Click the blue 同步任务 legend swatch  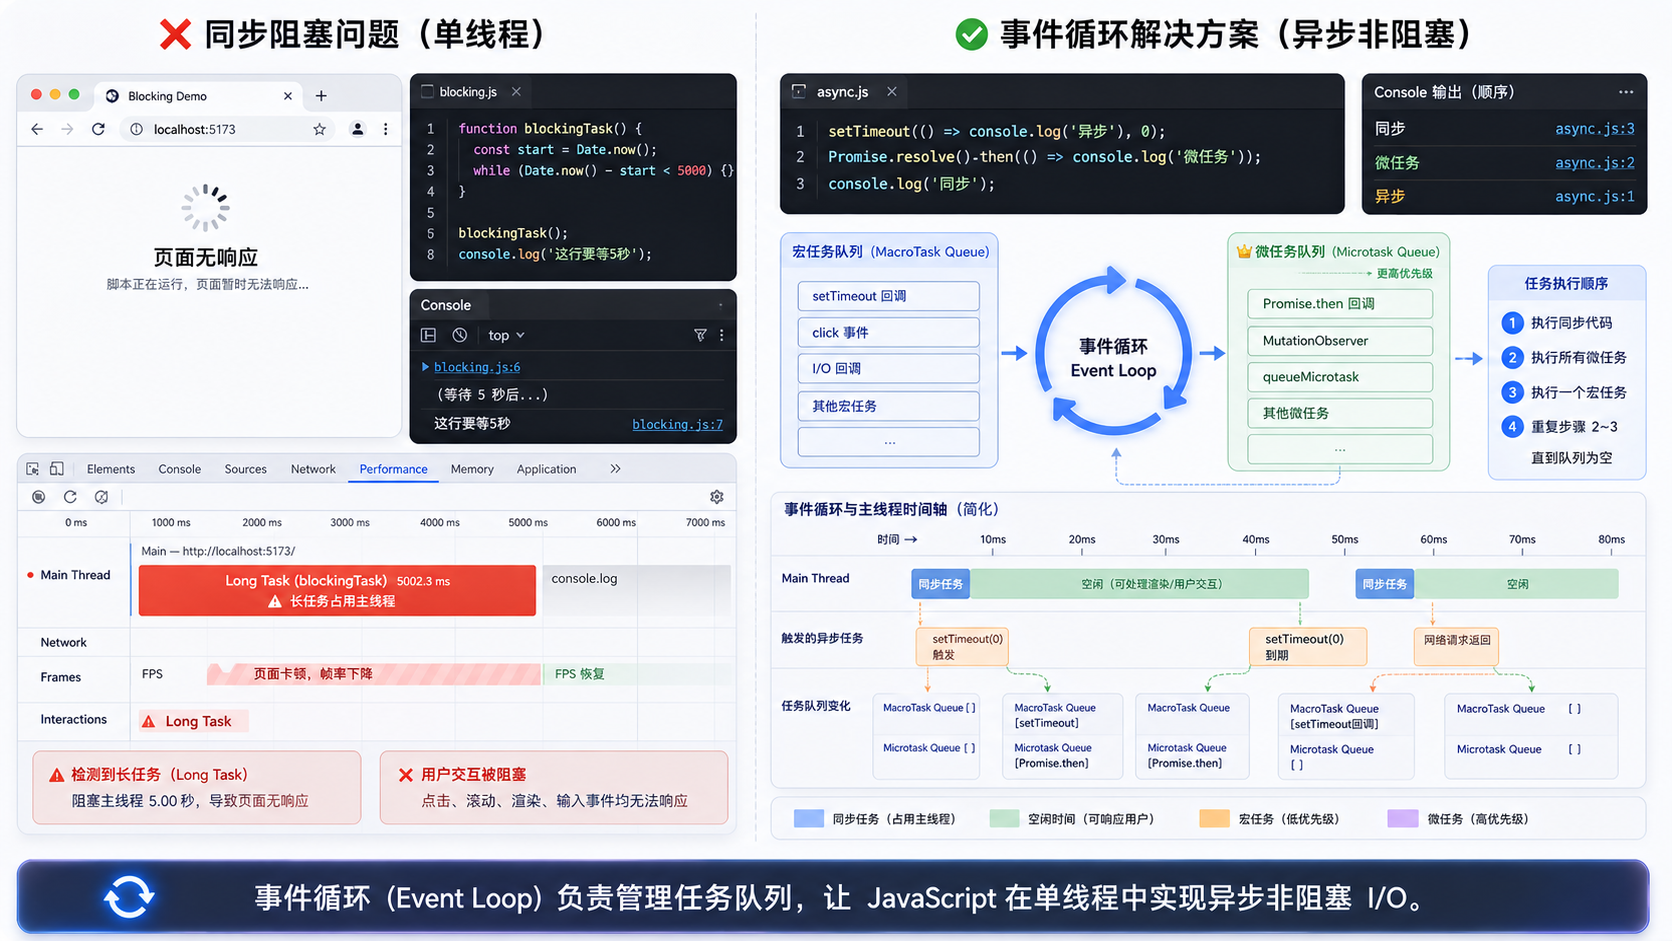point(808,819)
